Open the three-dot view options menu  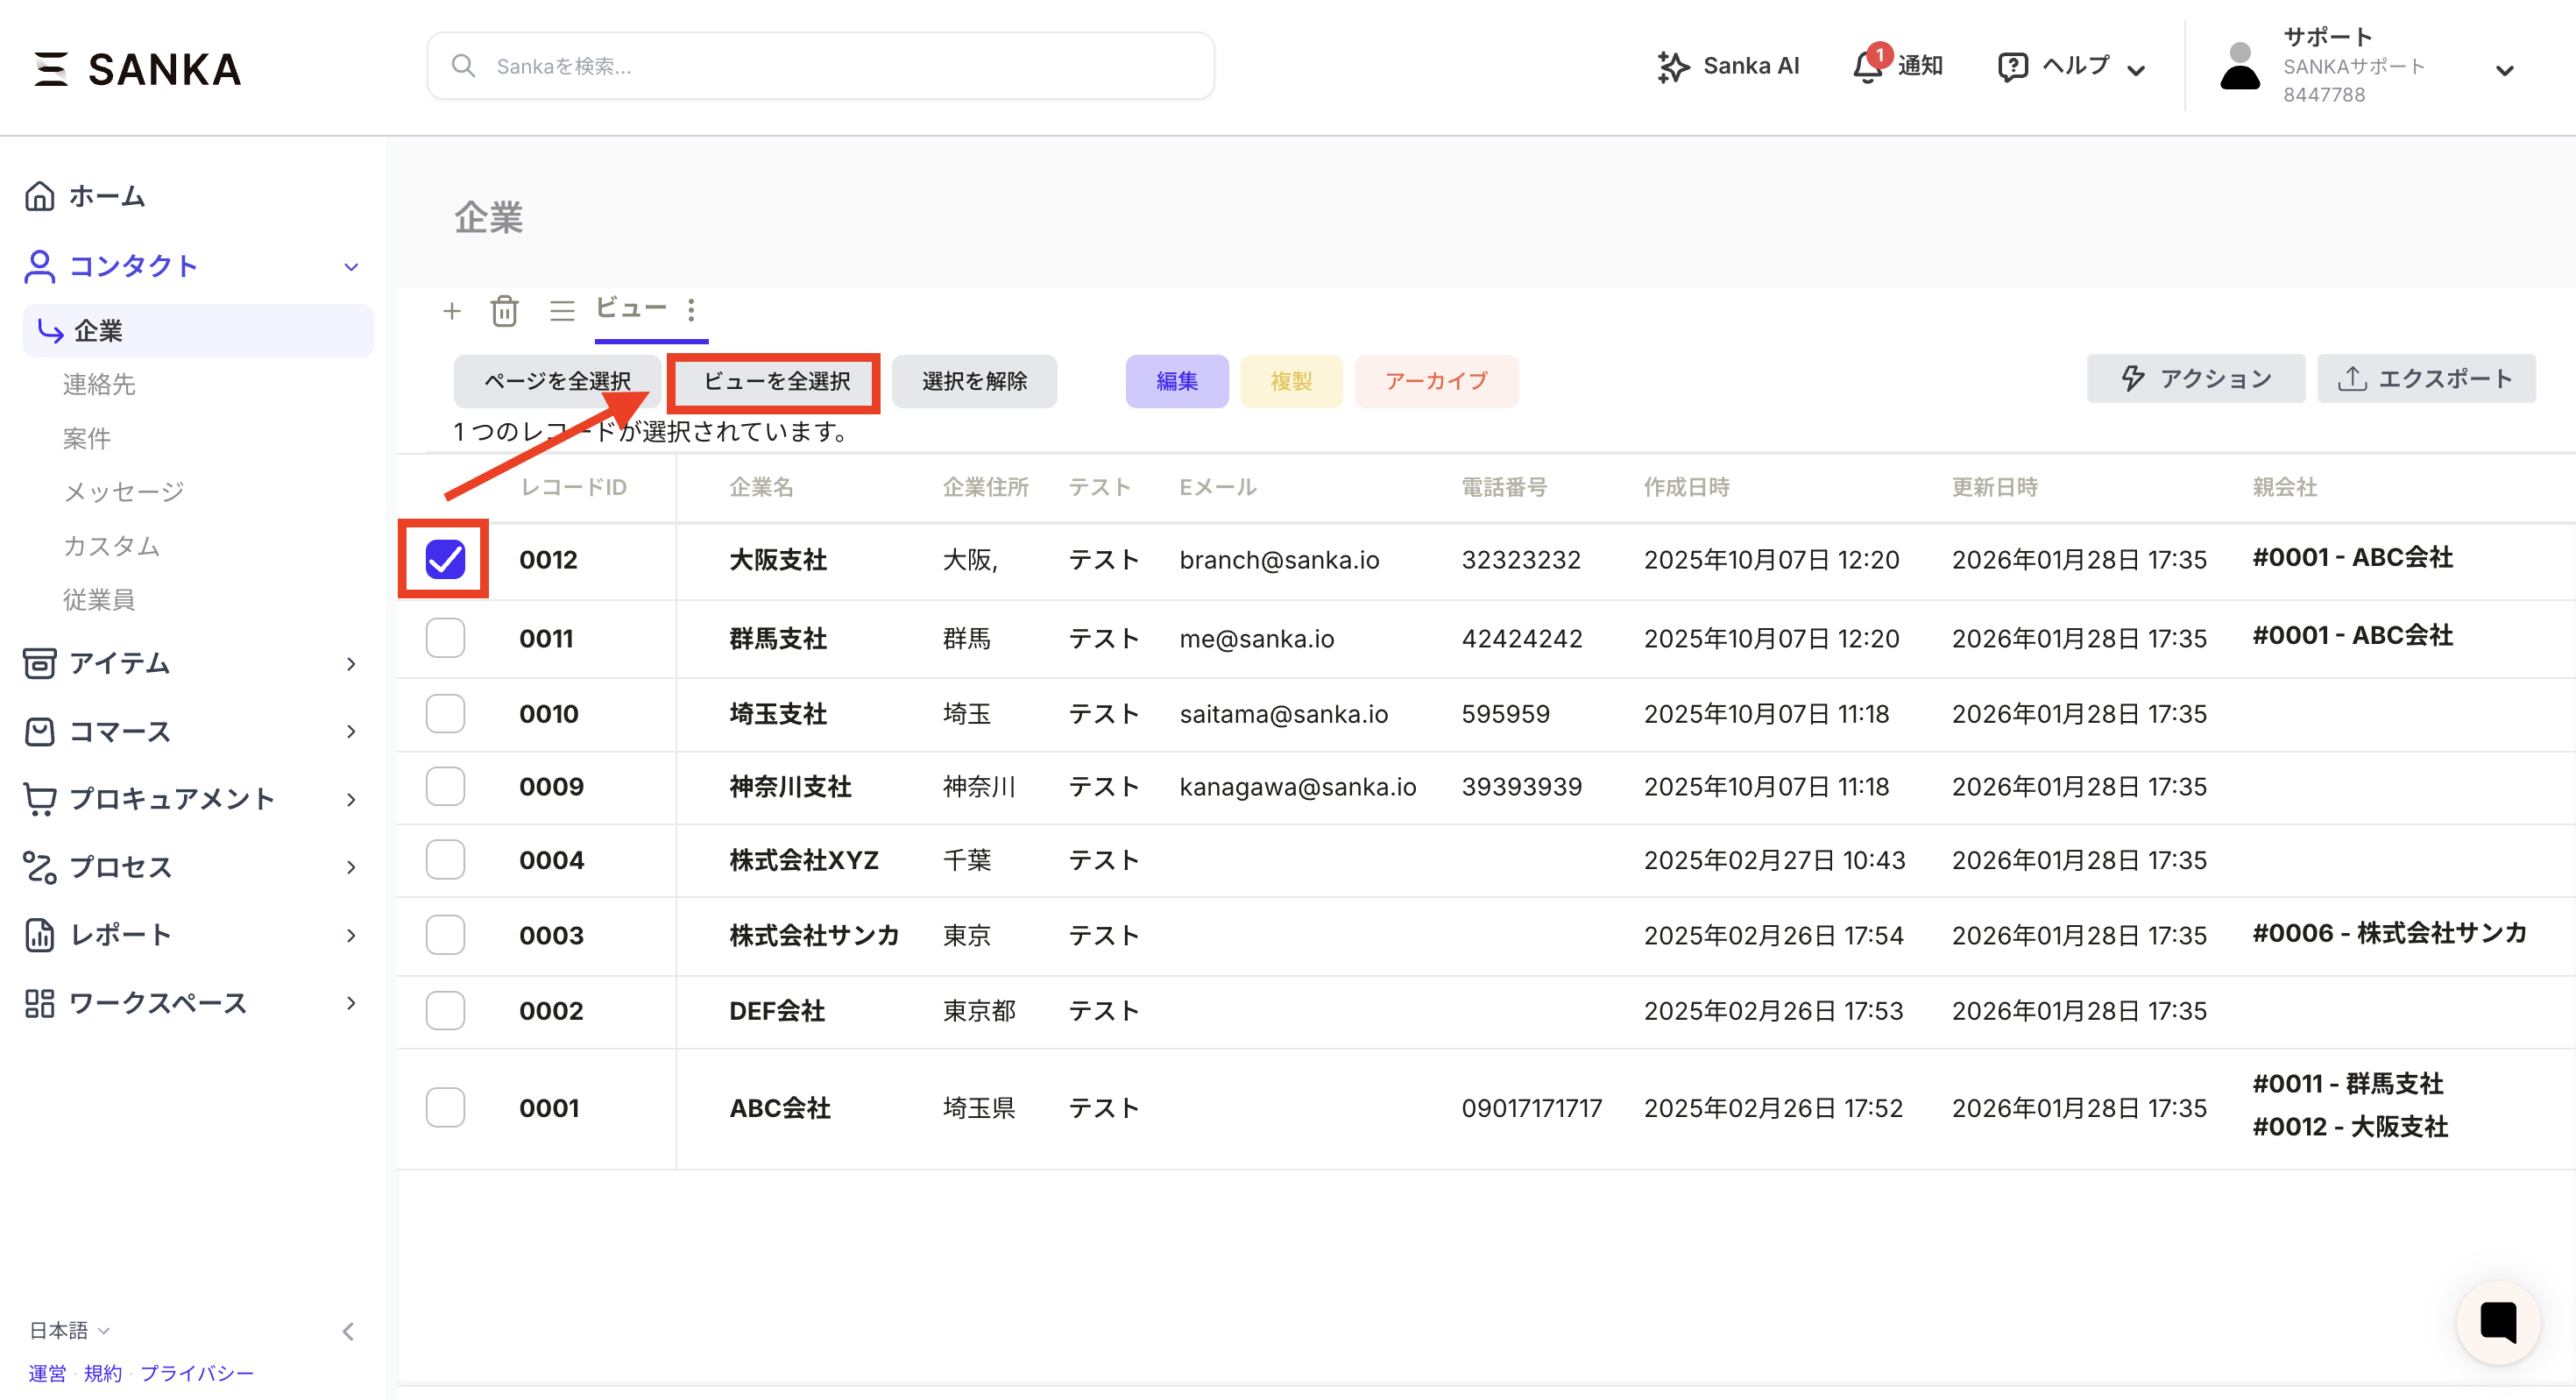tap(691, 310)
